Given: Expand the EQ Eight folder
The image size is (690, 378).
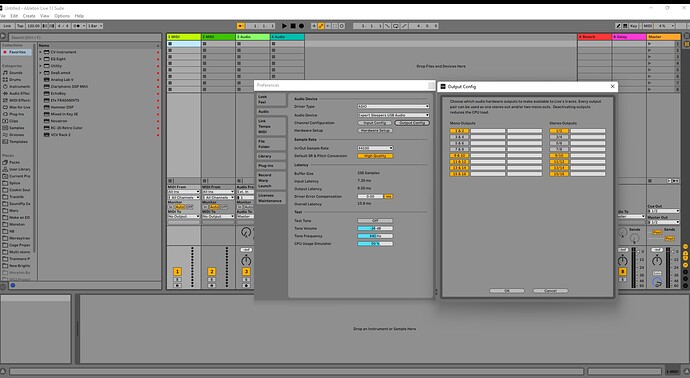Looking at the screenshot, I should point(40,59).
